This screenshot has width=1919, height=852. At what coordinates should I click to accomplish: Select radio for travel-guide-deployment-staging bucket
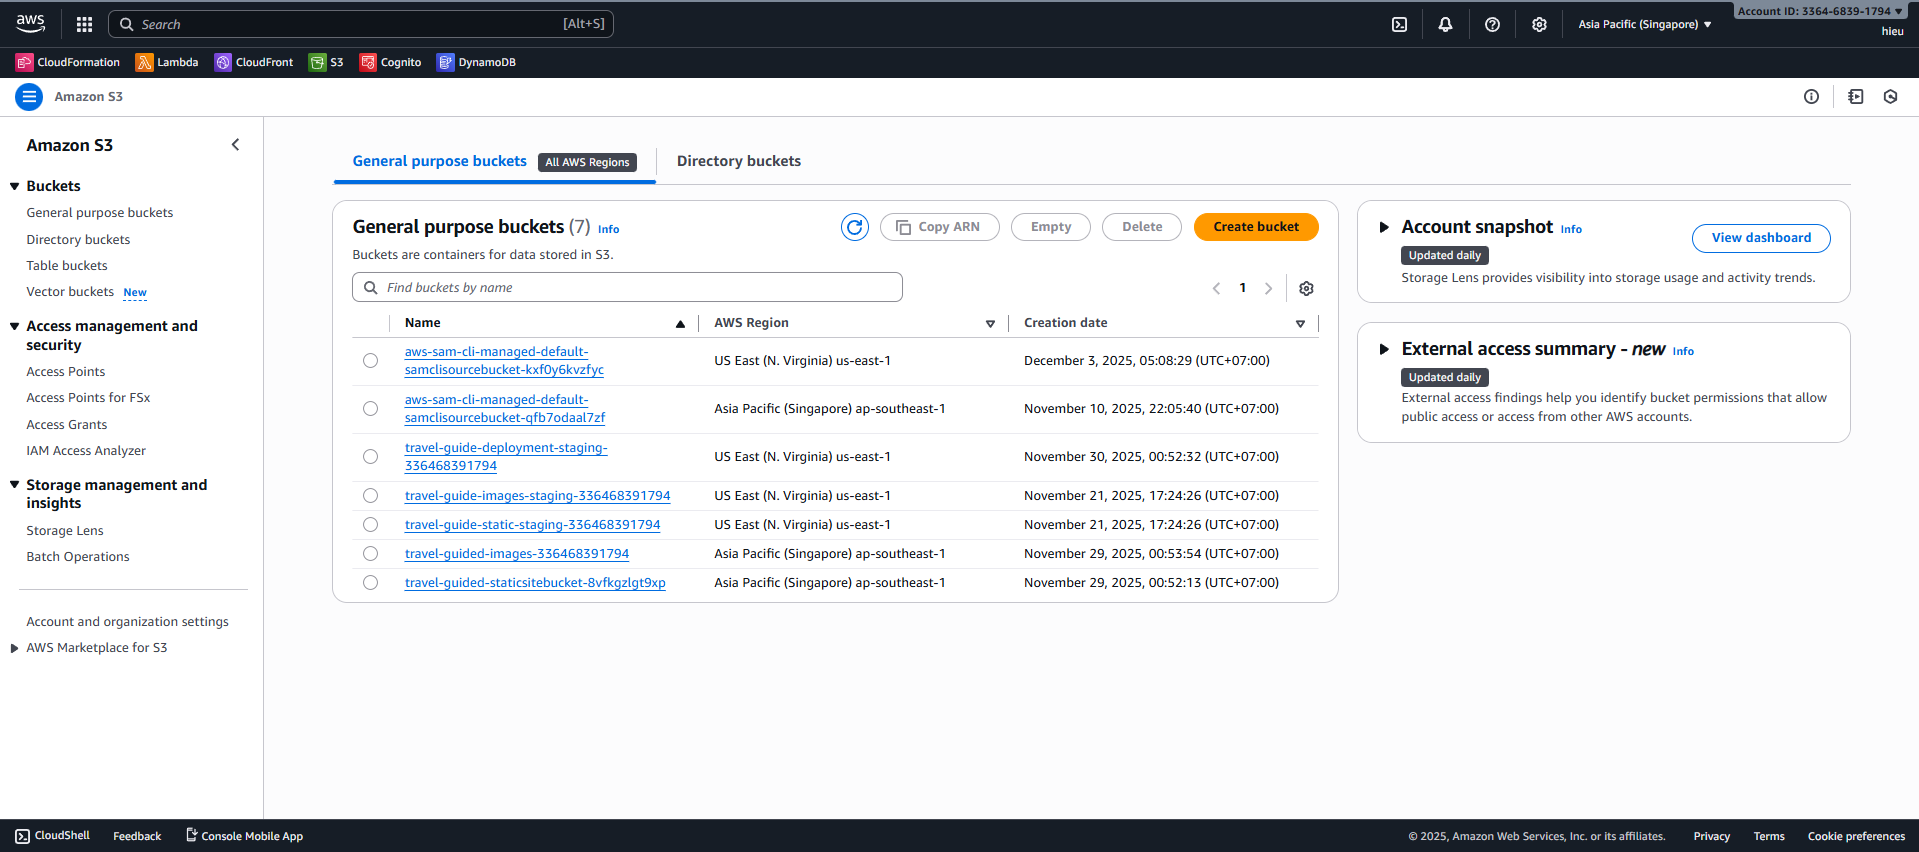pos(371,457)
